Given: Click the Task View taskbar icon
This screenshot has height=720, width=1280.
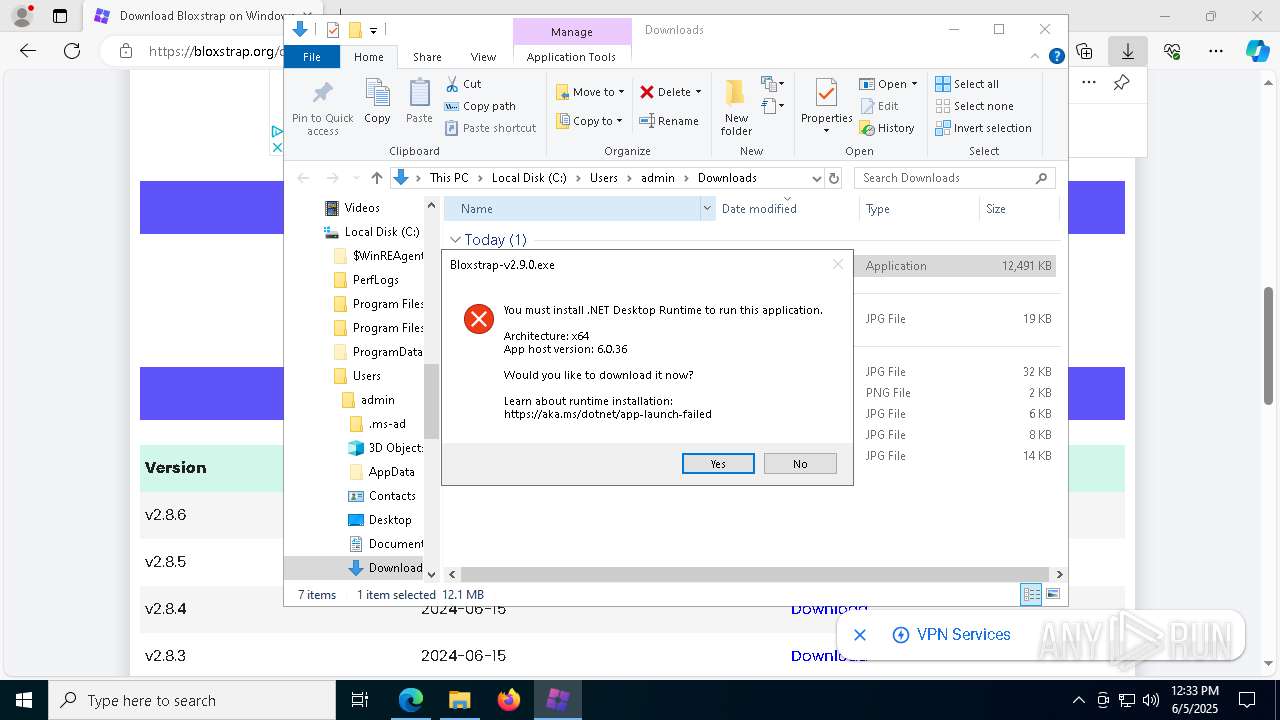Looking at the screenshot, I should [x=360, y=700].
